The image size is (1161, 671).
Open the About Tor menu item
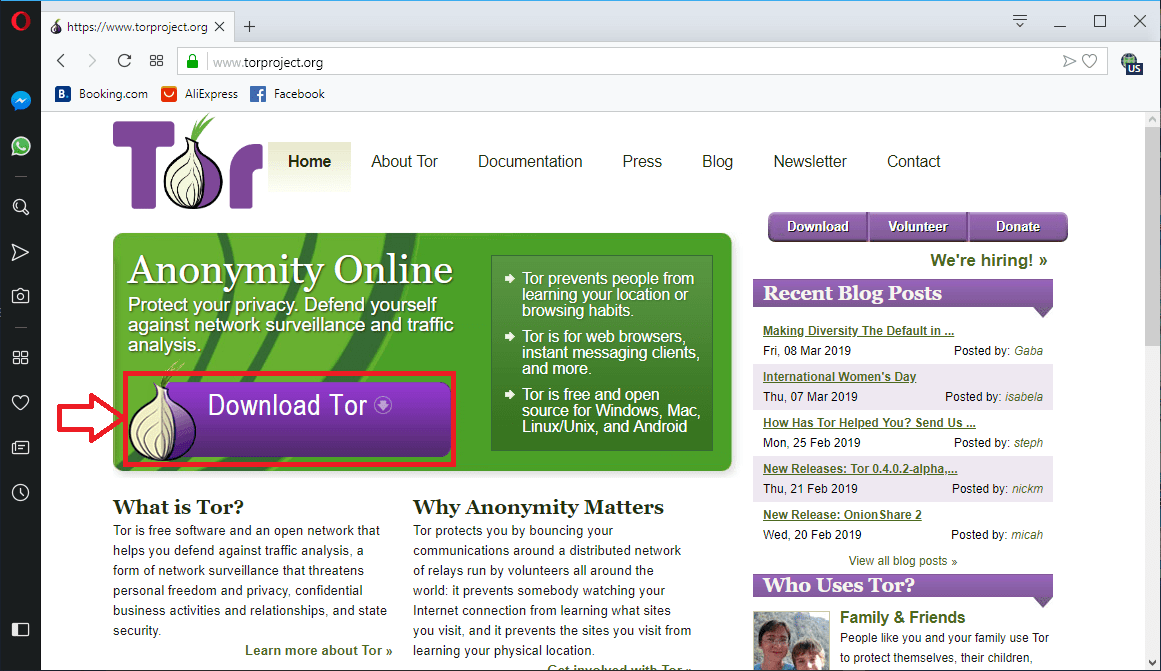[x=404, y=162]
